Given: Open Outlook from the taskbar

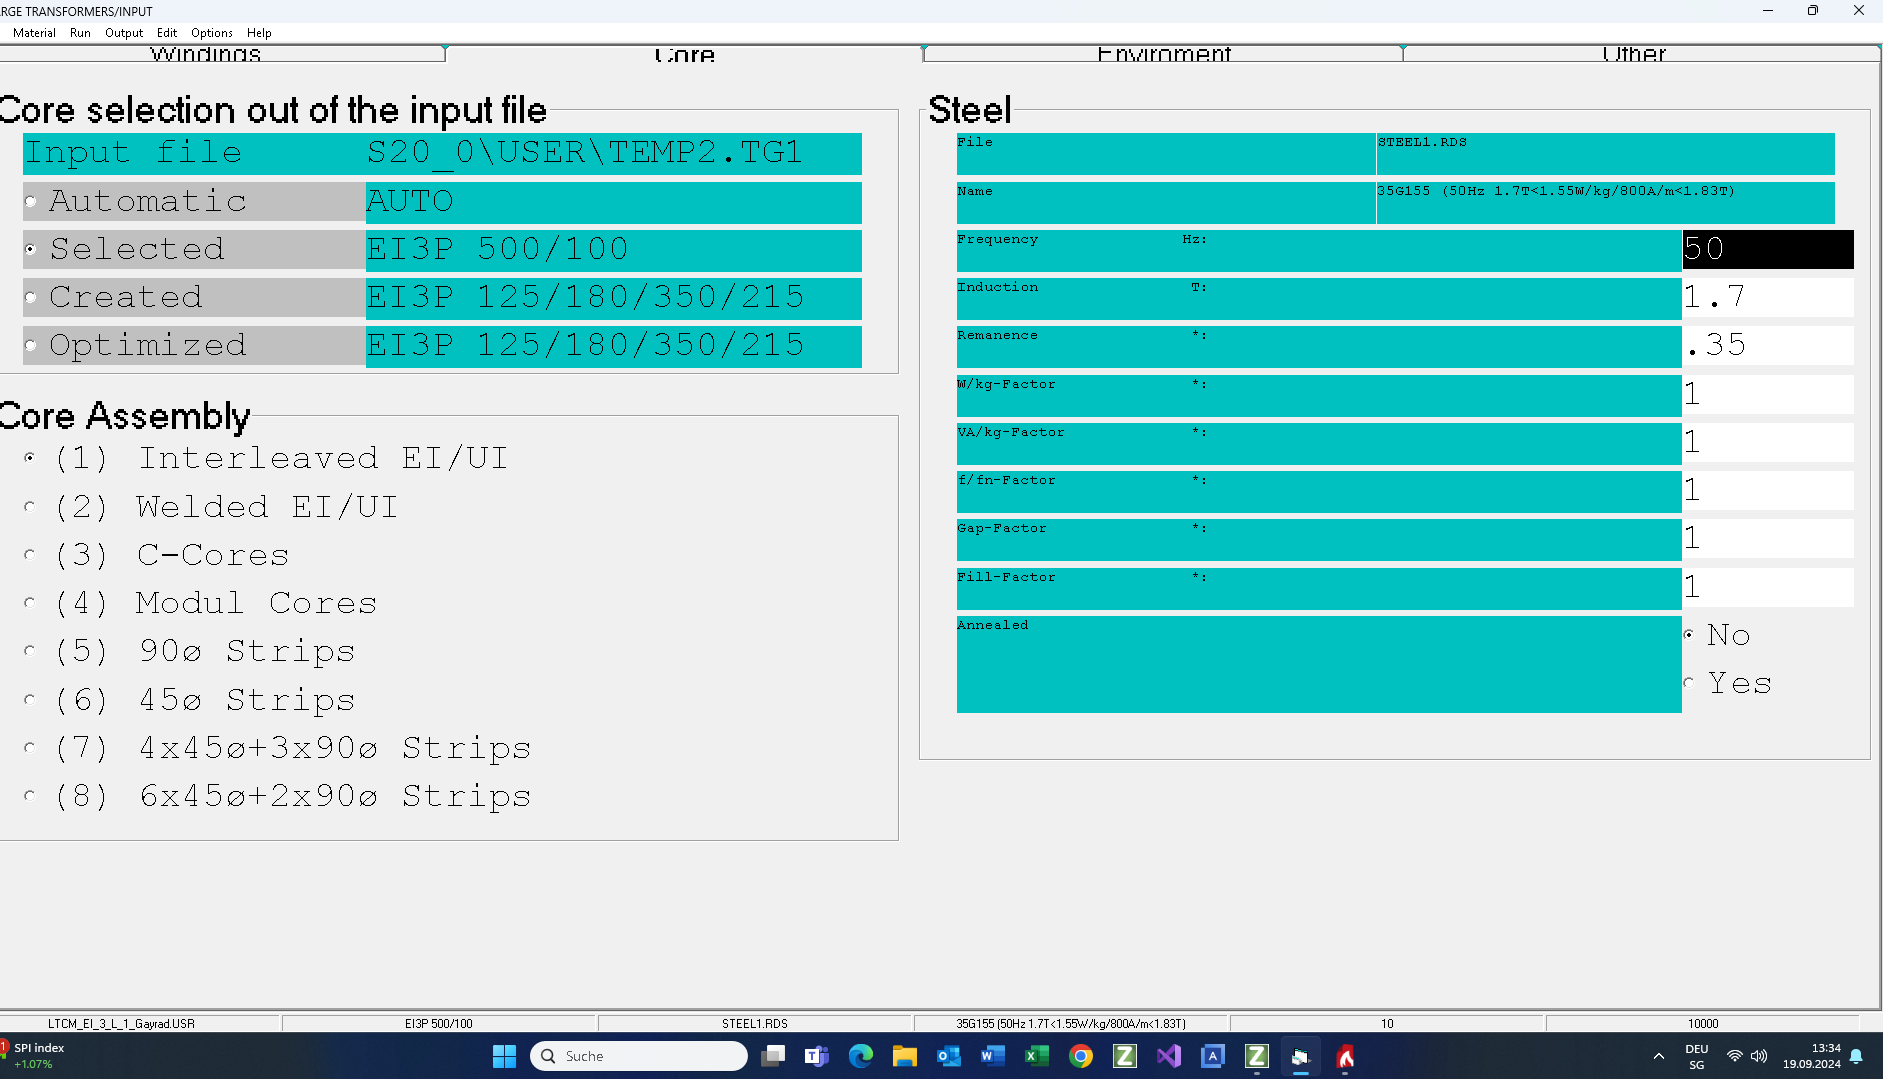Looking at the screenshot, I should point(949,1056).
